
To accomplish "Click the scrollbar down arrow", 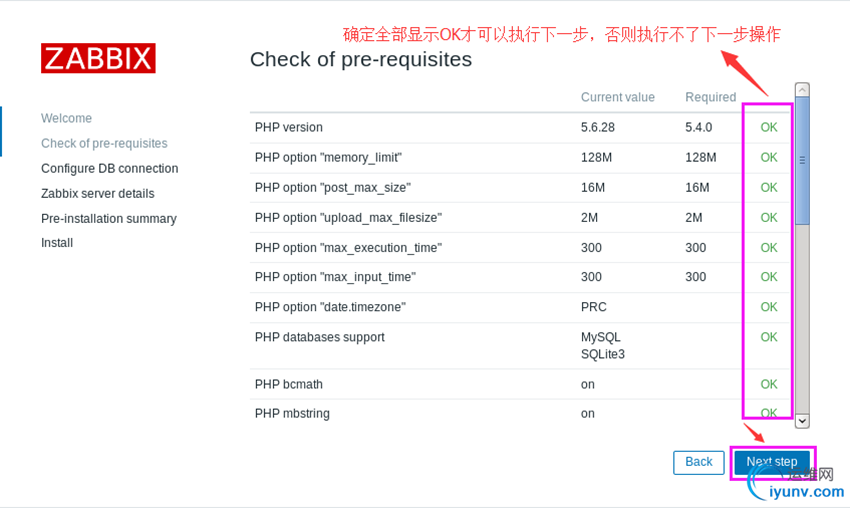I will pyautogui.click(x=802, y=421).
